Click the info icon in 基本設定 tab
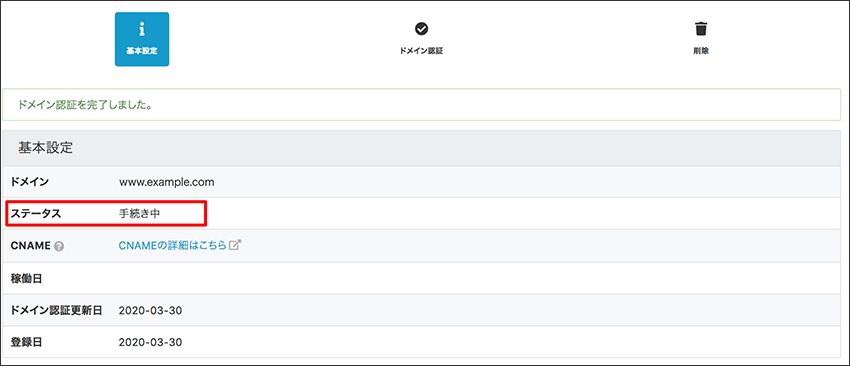850x366 pixels. (x=141, y=29)
